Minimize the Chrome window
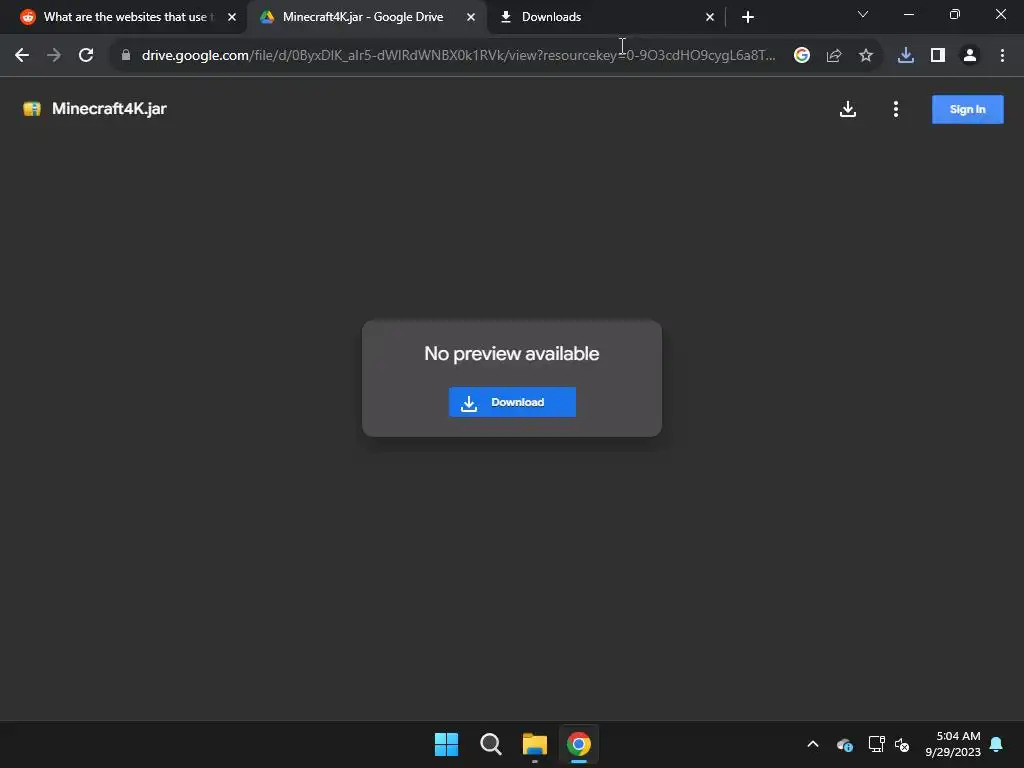This screenshot has height=768, width=1024. (x=908, y=14)
